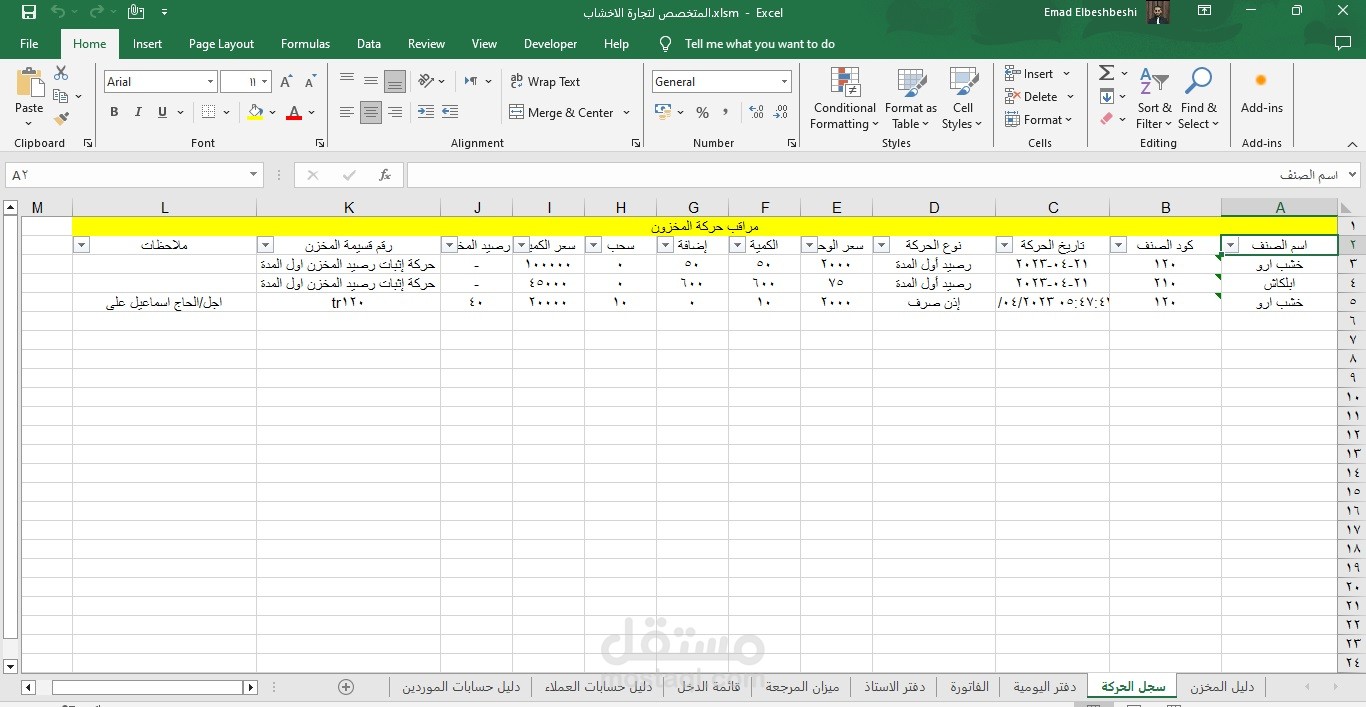
Task: Click Decrease Decimal icon
Action: (781, 113)
